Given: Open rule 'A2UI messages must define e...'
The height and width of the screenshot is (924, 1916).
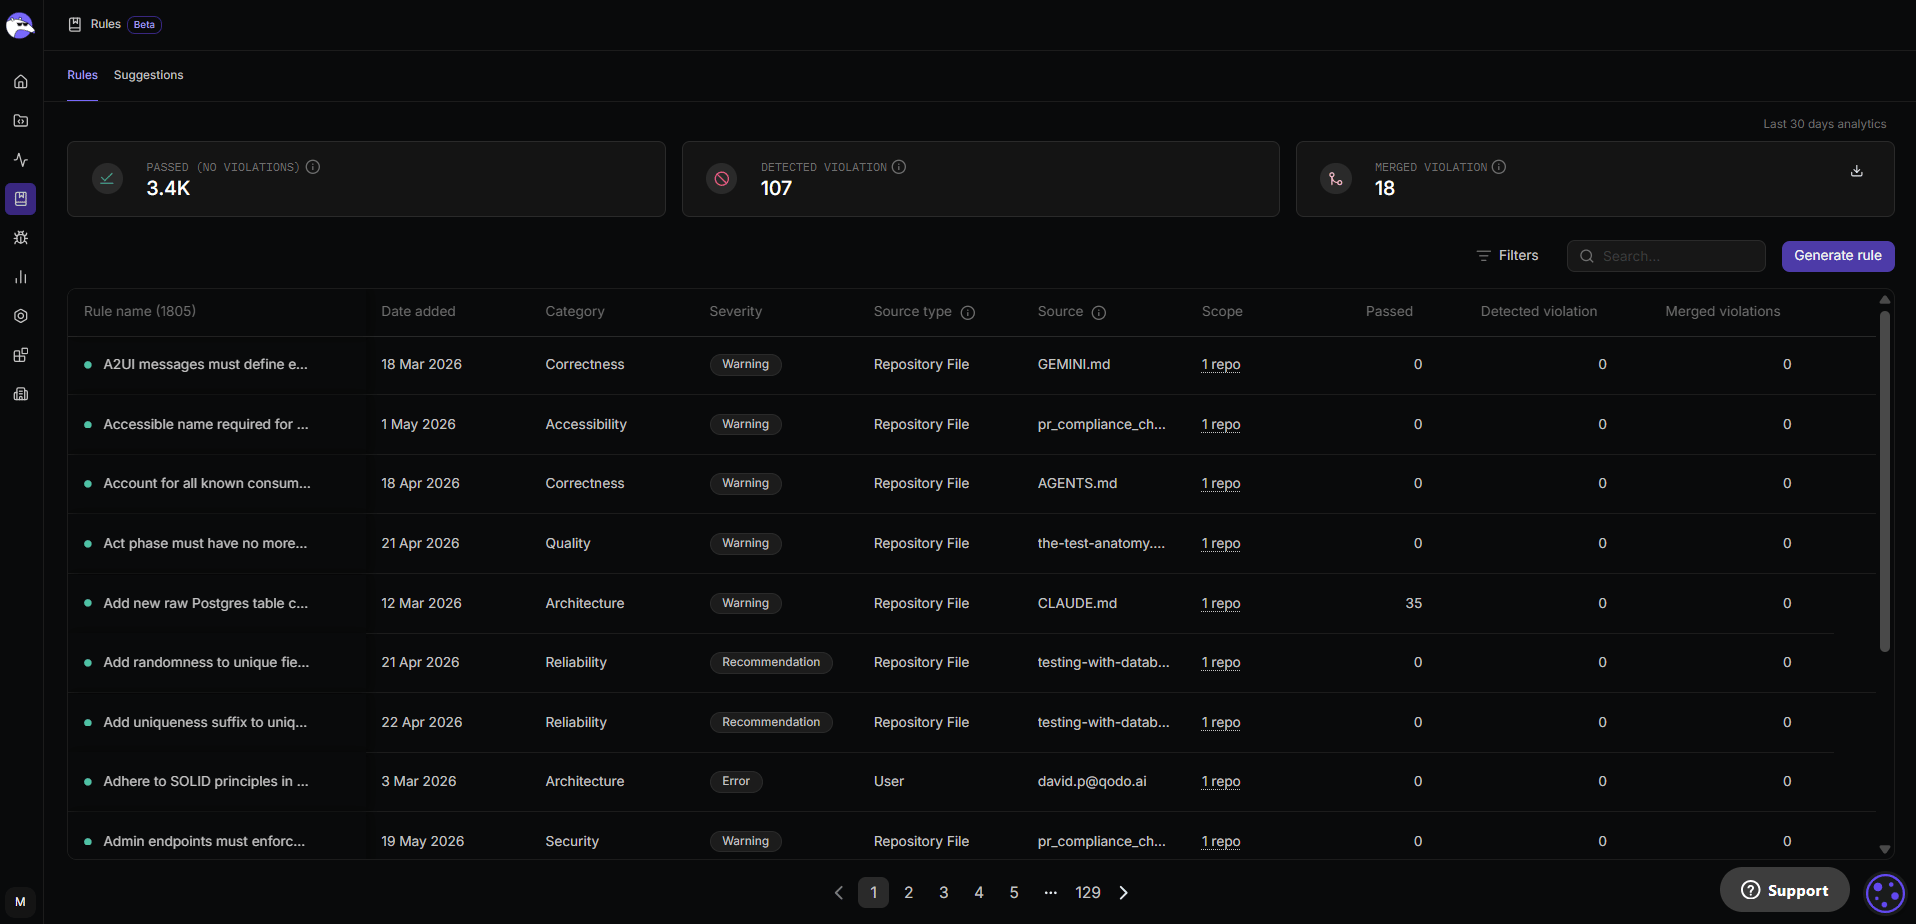Looking at the screenshot, I should tap(206, 365).
